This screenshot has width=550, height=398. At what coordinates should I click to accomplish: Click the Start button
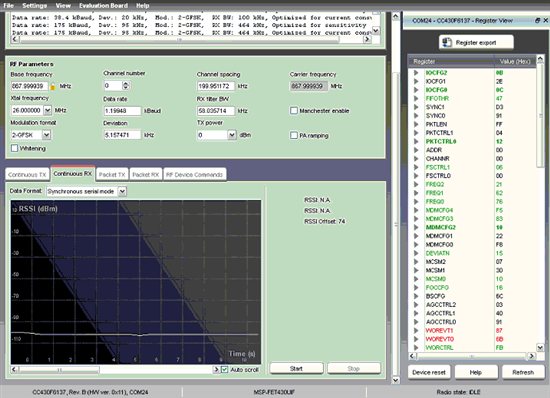[296, 369]
